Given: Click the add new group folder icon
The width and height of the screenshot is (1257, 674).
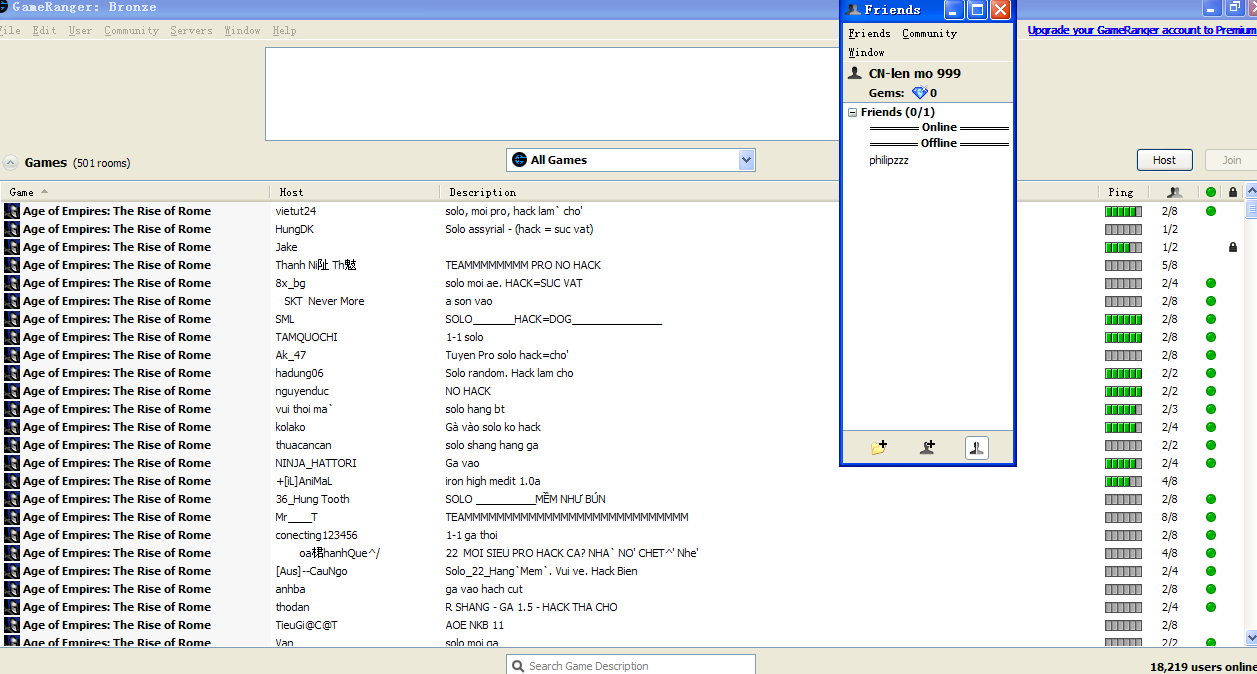Looking at the screenshot, I should (x=878, y=447).
